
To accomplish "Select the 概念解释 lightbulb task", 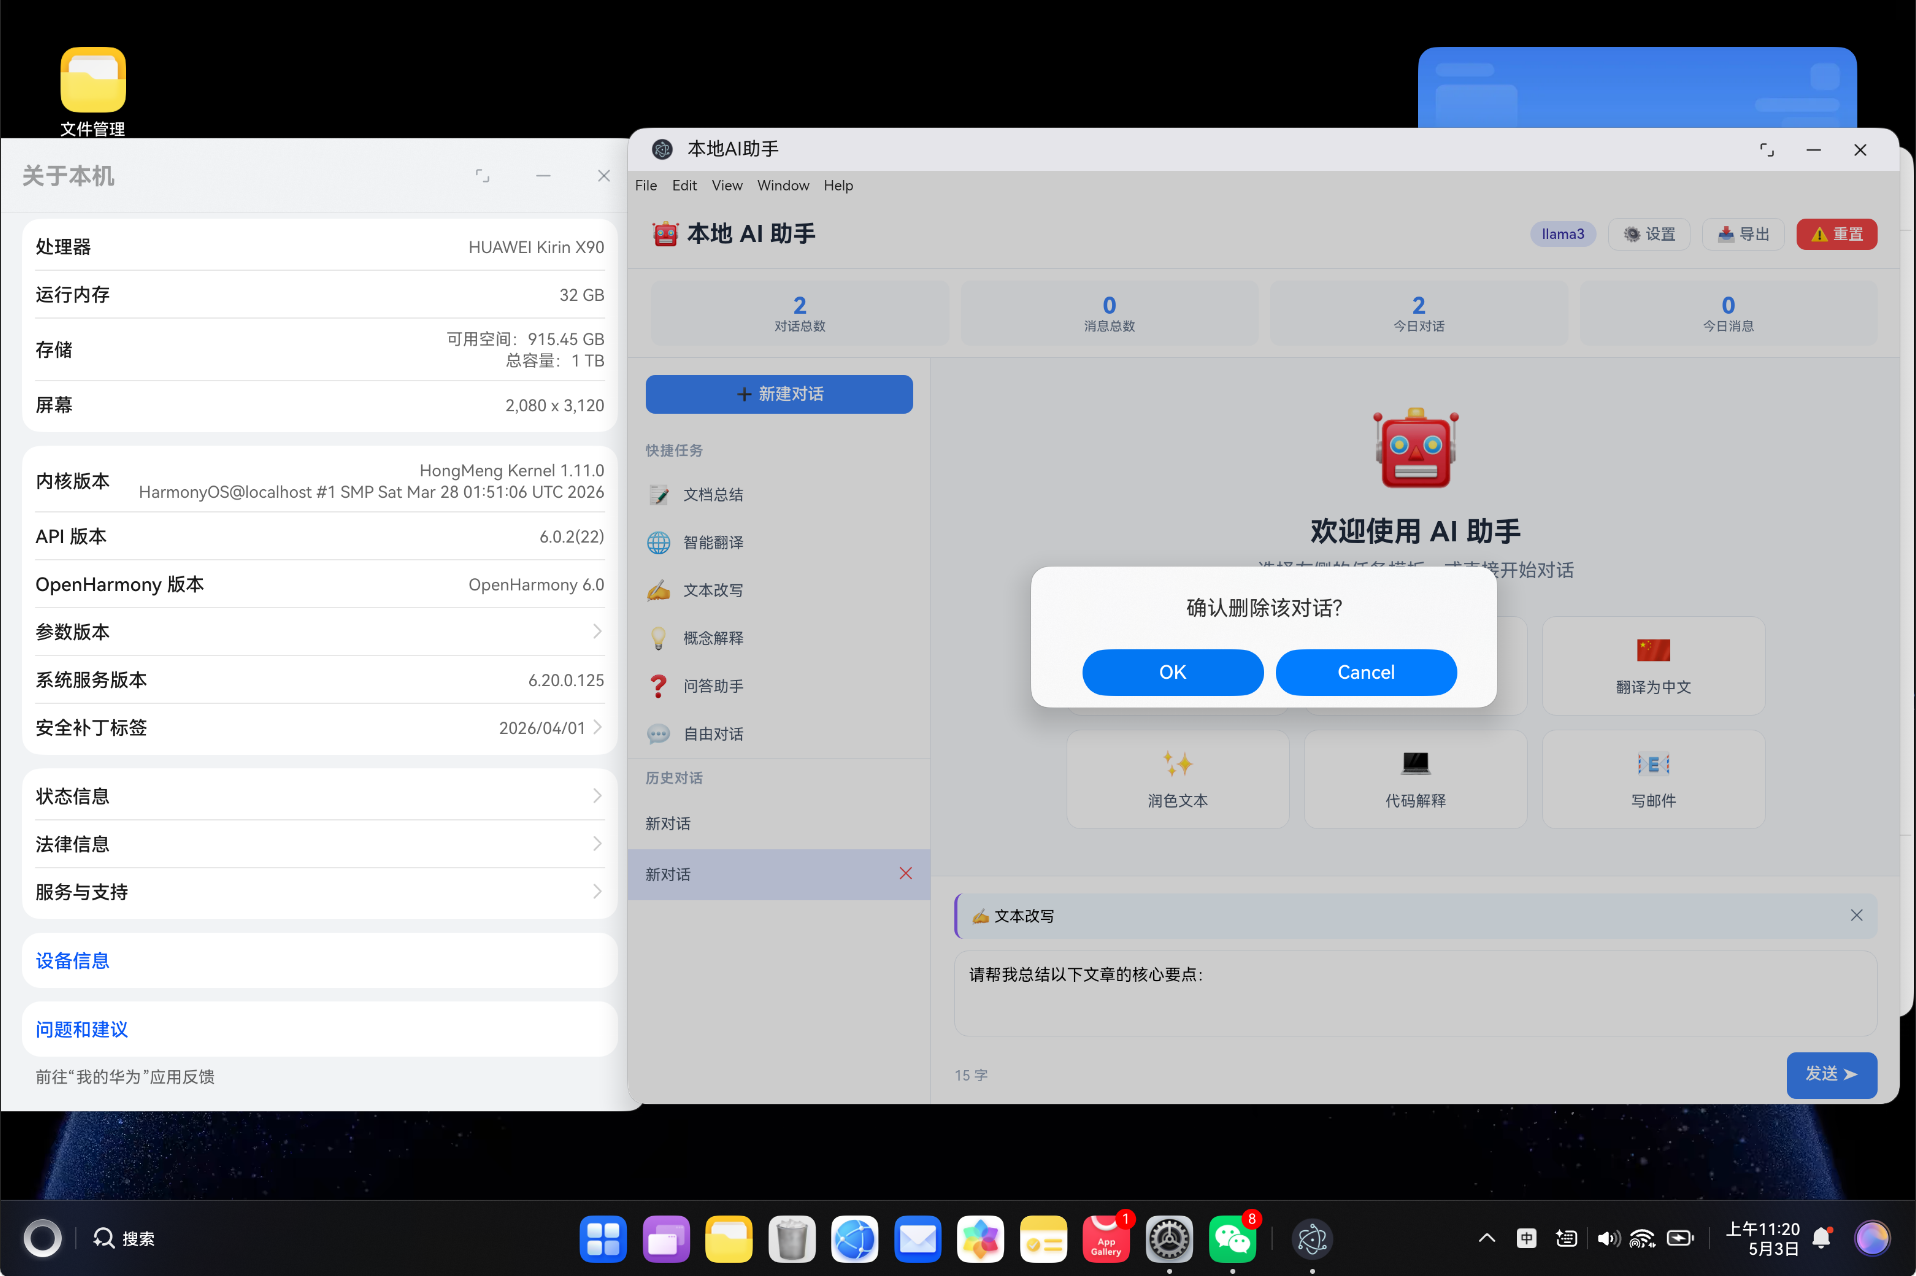I will point(779,638).
